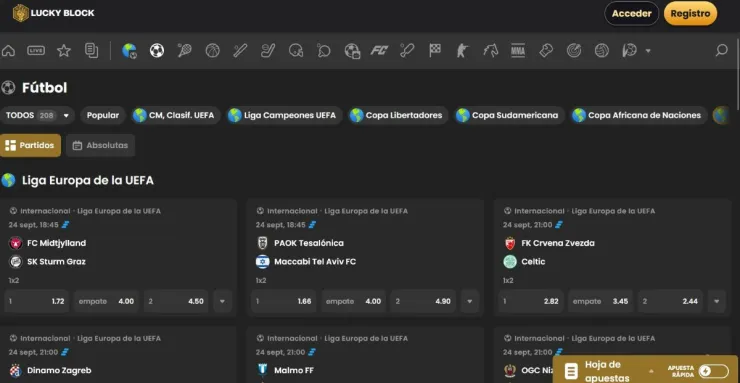Select the globe top events icon

tap(129, 50)
